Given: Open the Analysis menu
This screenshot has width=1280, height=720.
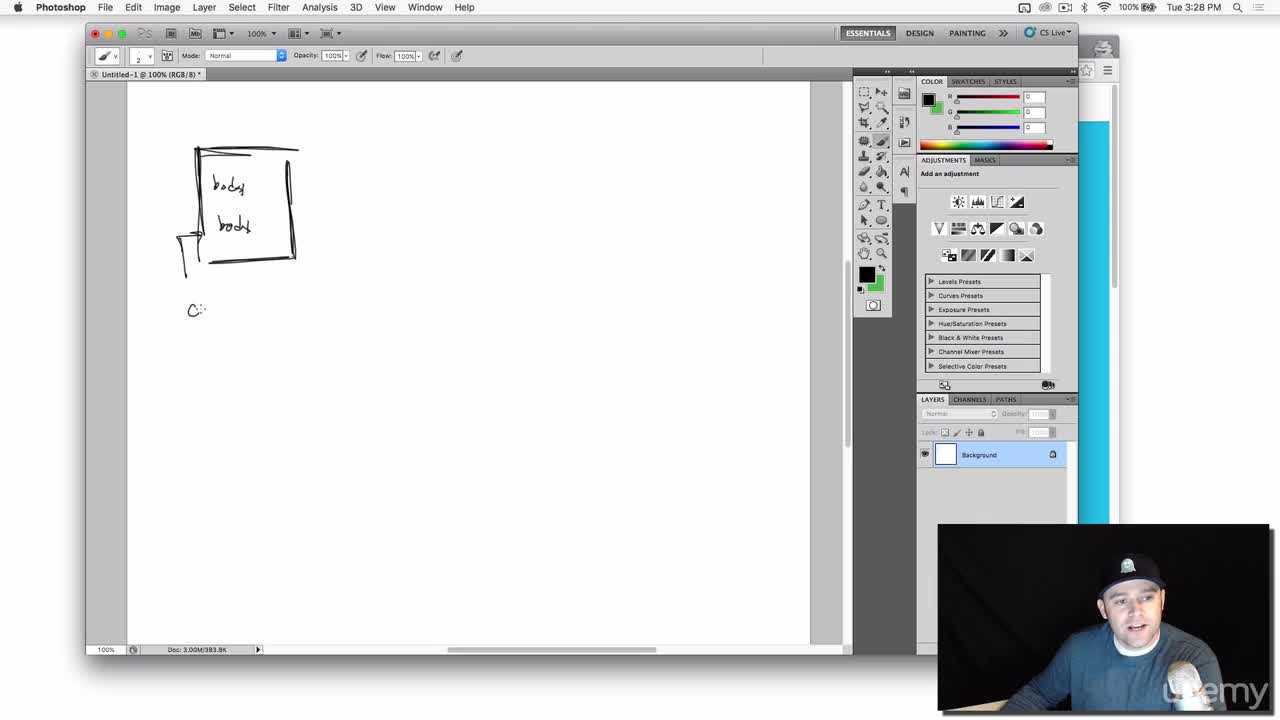Looking at the screenshot, I should 320,7.
